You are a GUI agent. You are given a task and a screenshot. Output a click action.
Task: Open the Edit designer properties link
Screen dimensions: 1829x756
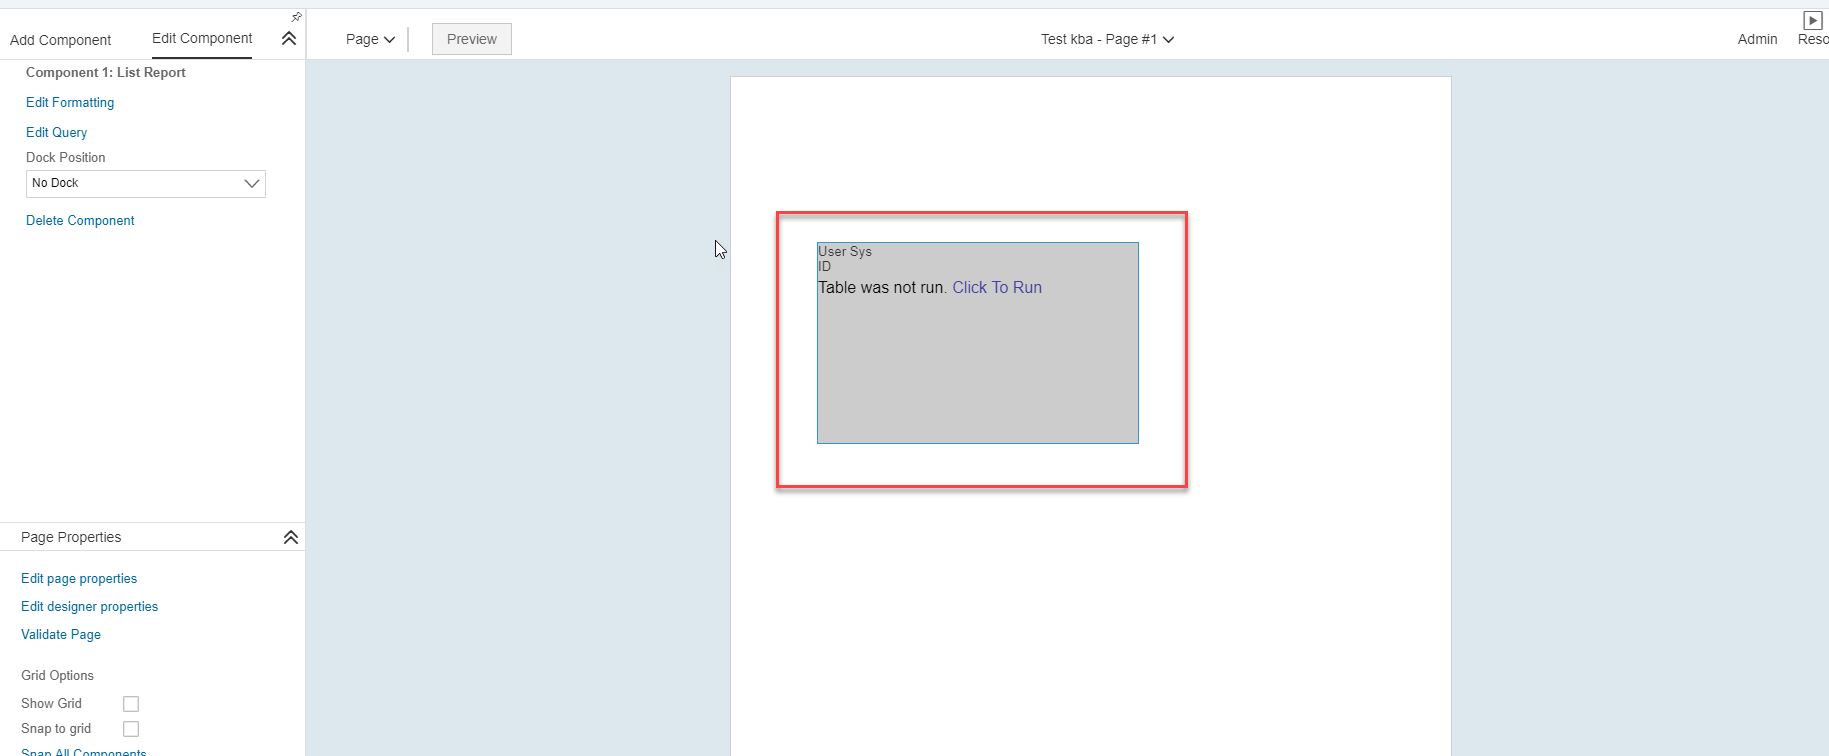point(89,606)
